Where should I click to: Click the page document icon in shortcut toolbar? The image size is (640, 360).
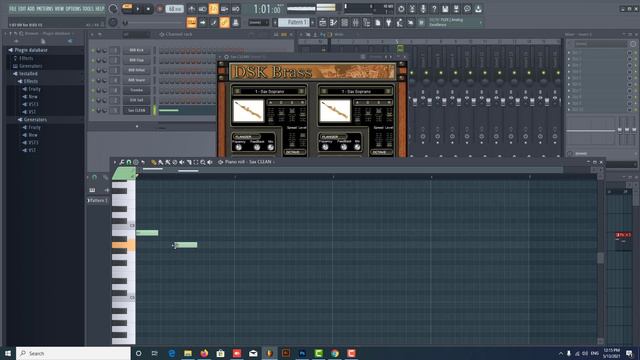point(378,22)
